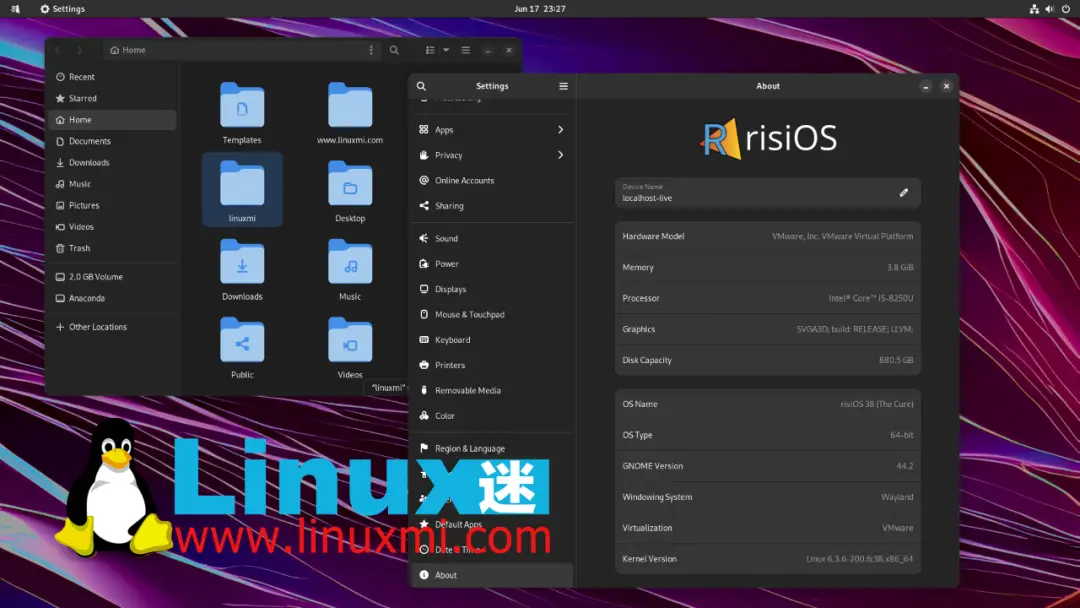Open the Settings app menu in top bar
The width and height of the screenshot is (1080, 608).
pos(63,9)
